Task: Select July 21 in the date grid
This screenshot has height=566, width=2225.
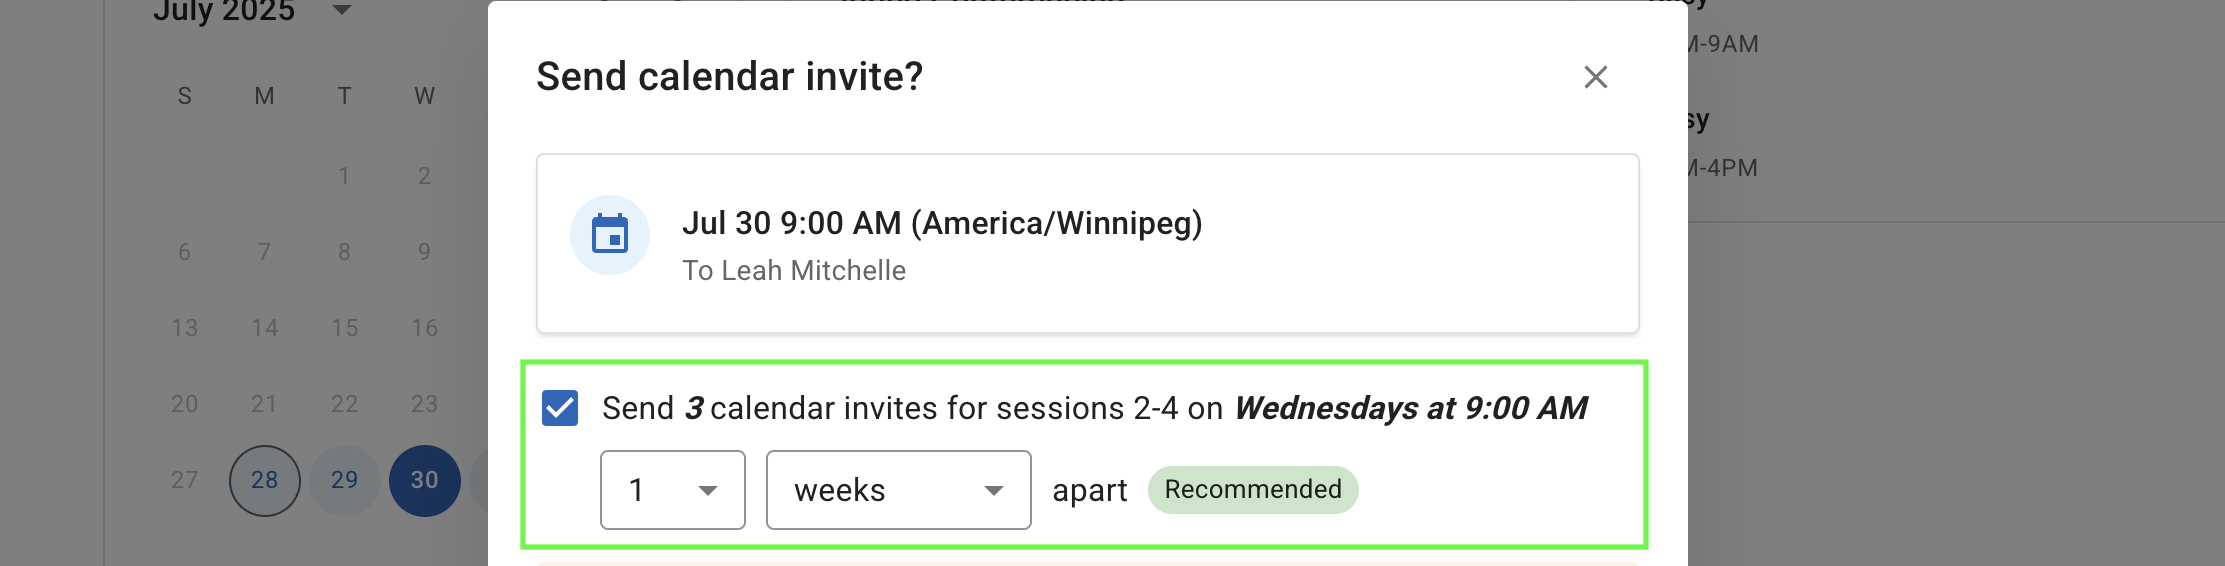Action: pyautogui.click(x=264, y=404)
